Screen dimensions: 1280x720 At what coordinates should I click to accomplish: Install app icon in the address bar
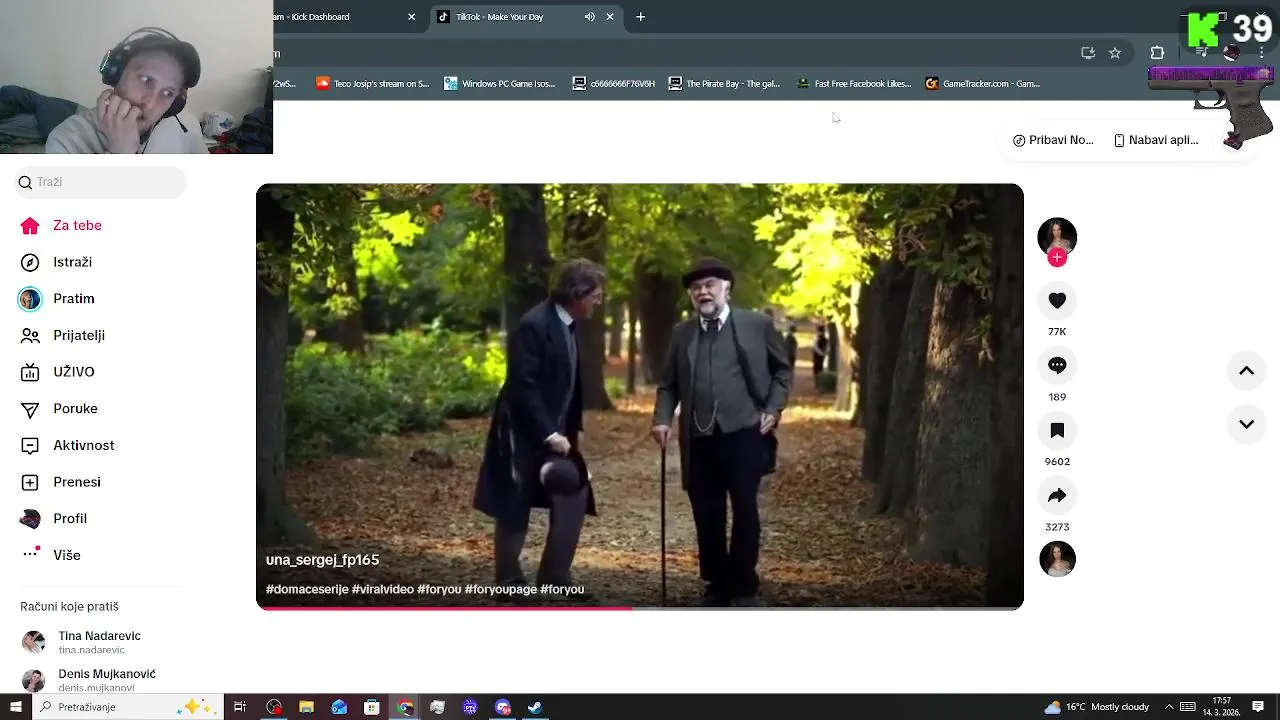pyautogui.click(x=1088, y=53)
